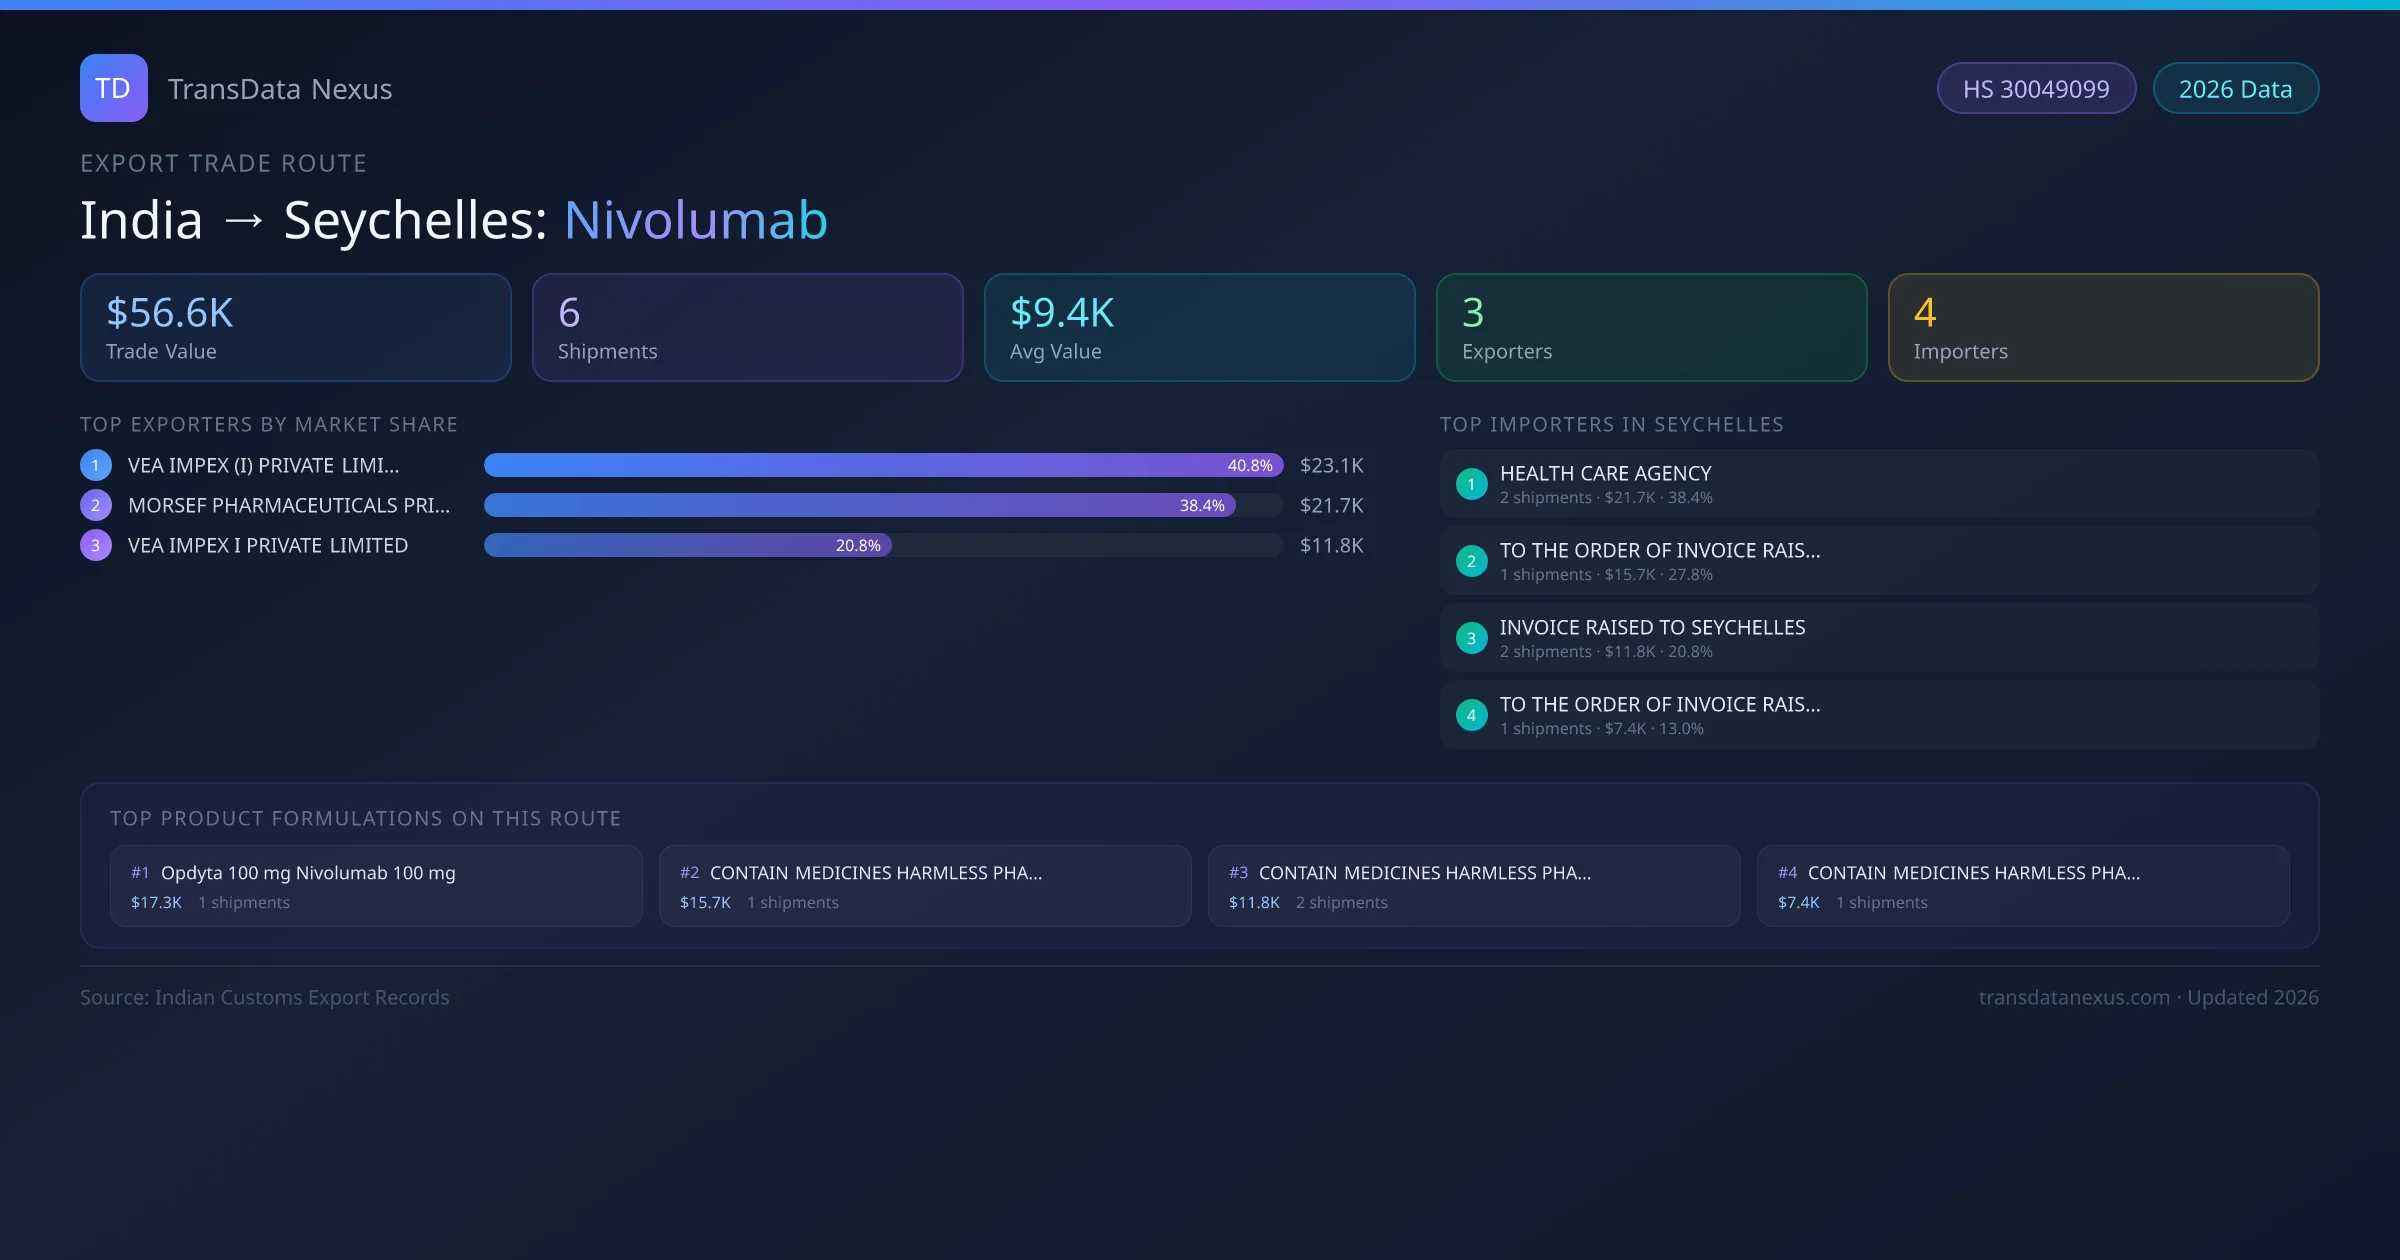The image size is (2400, 1260).
Task: Click green rank 1 badge for HEALTH CARE AGENCY
Action: pos(1471,484)
